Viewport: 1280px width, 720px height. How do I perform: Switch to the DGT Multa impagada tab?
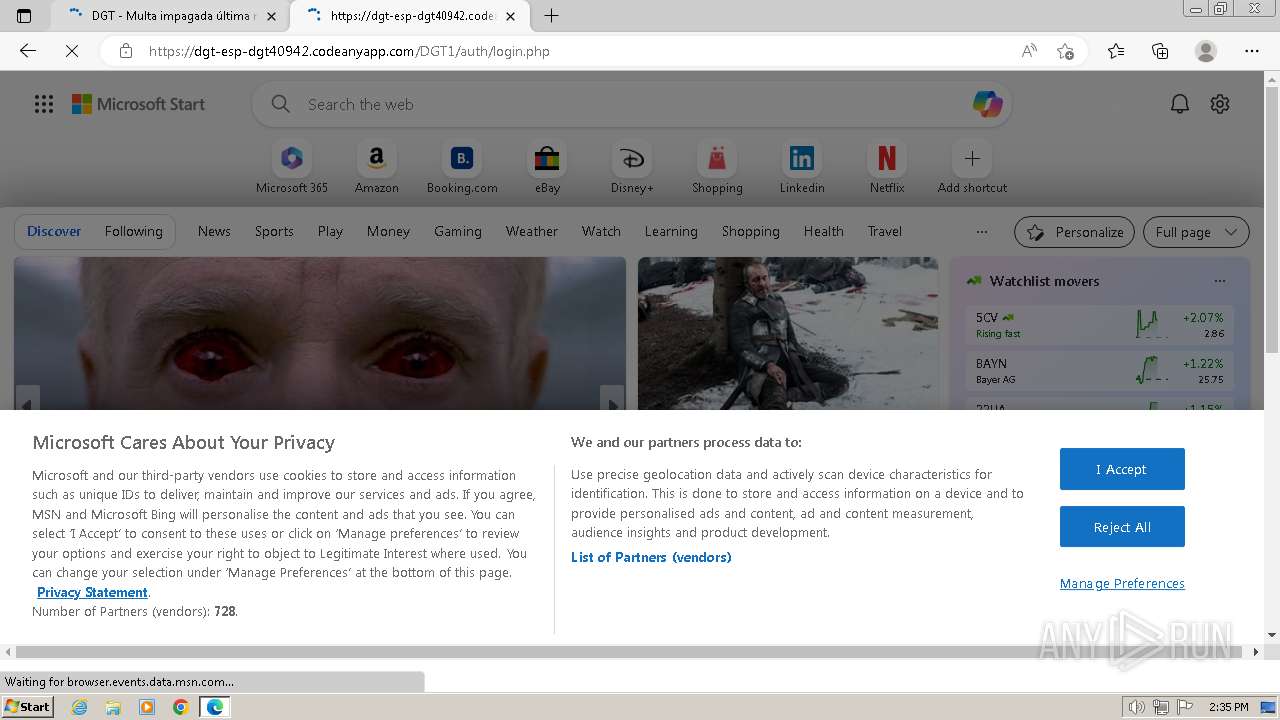pos(170,16)
